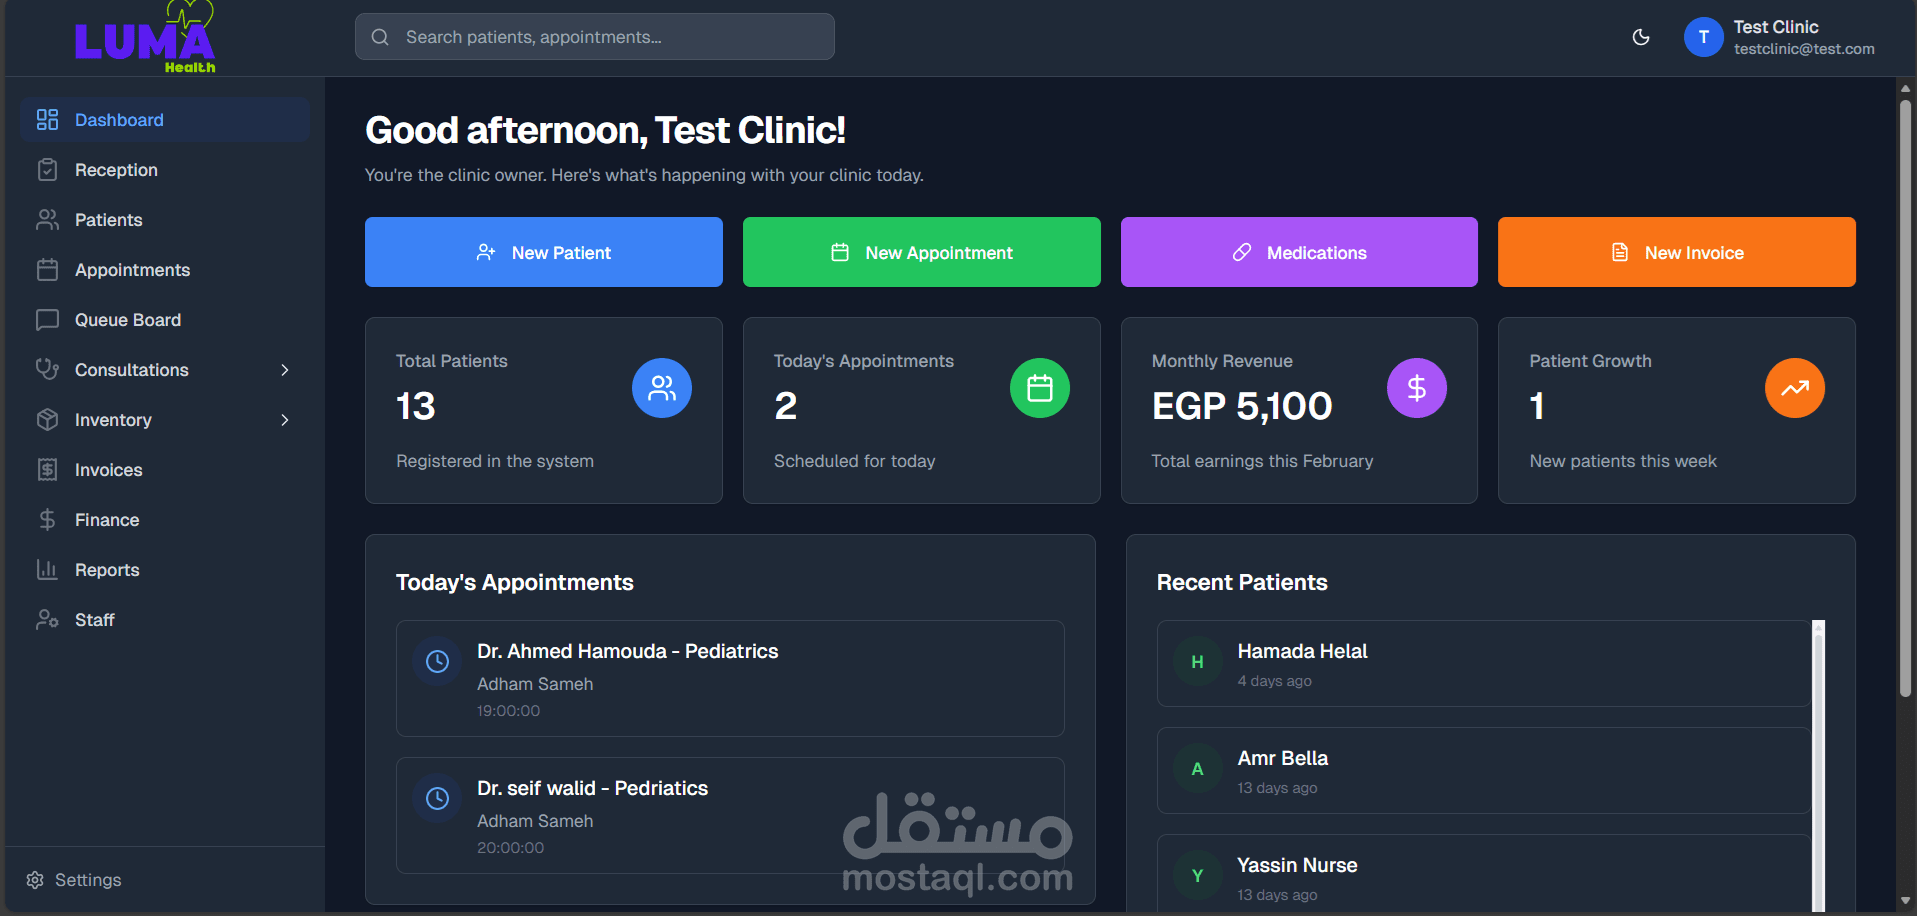Open the Dr. seif walid - Pedriatics appointment
This screenshot has width=1917, height=916.
point(730,815)
